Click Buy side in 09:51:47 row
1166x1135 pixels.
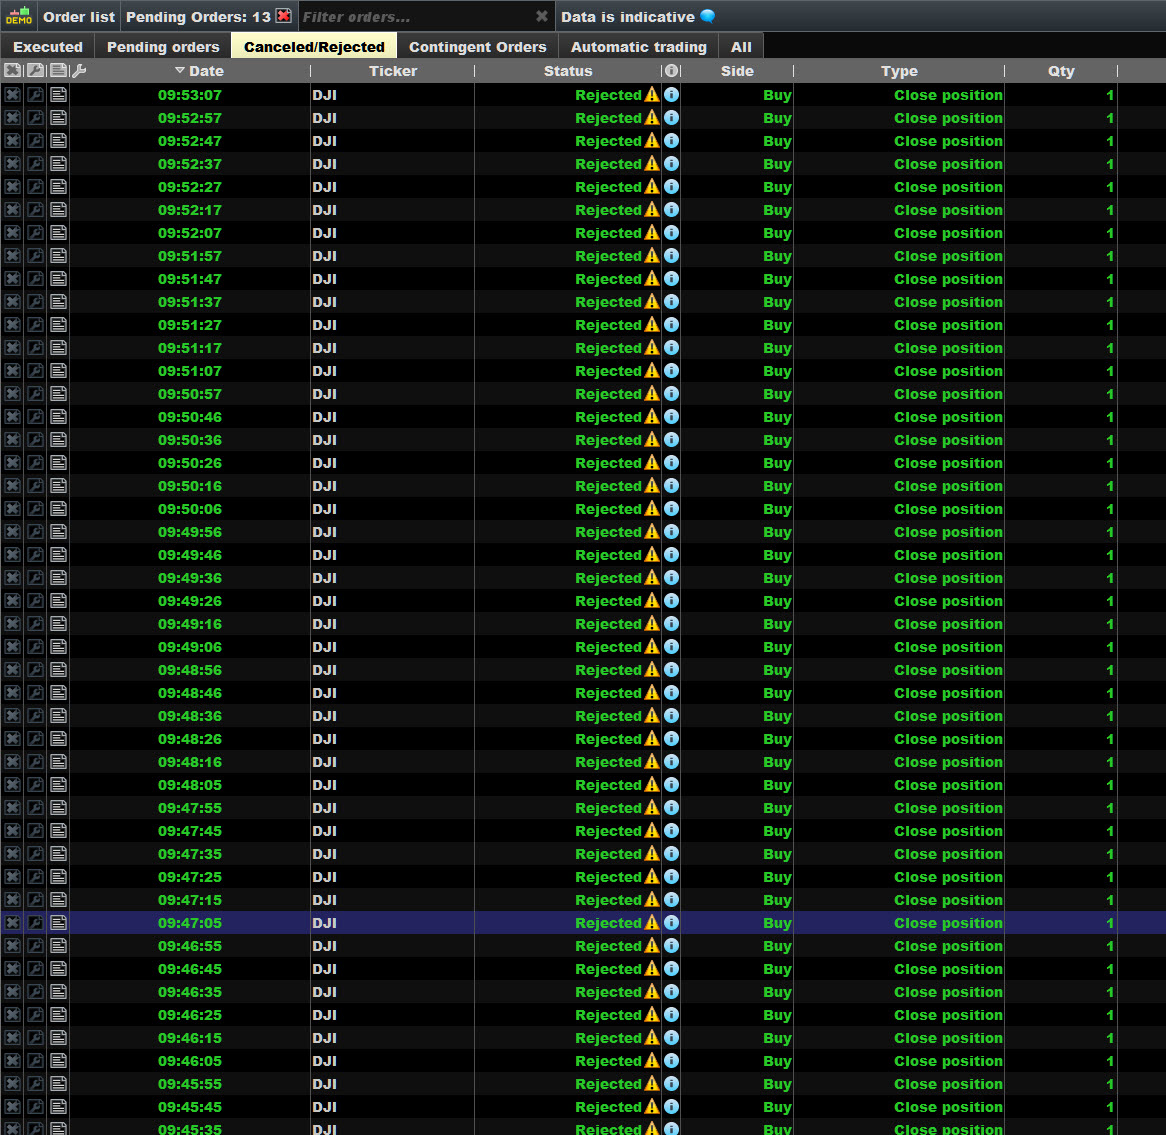click(777, 279)
